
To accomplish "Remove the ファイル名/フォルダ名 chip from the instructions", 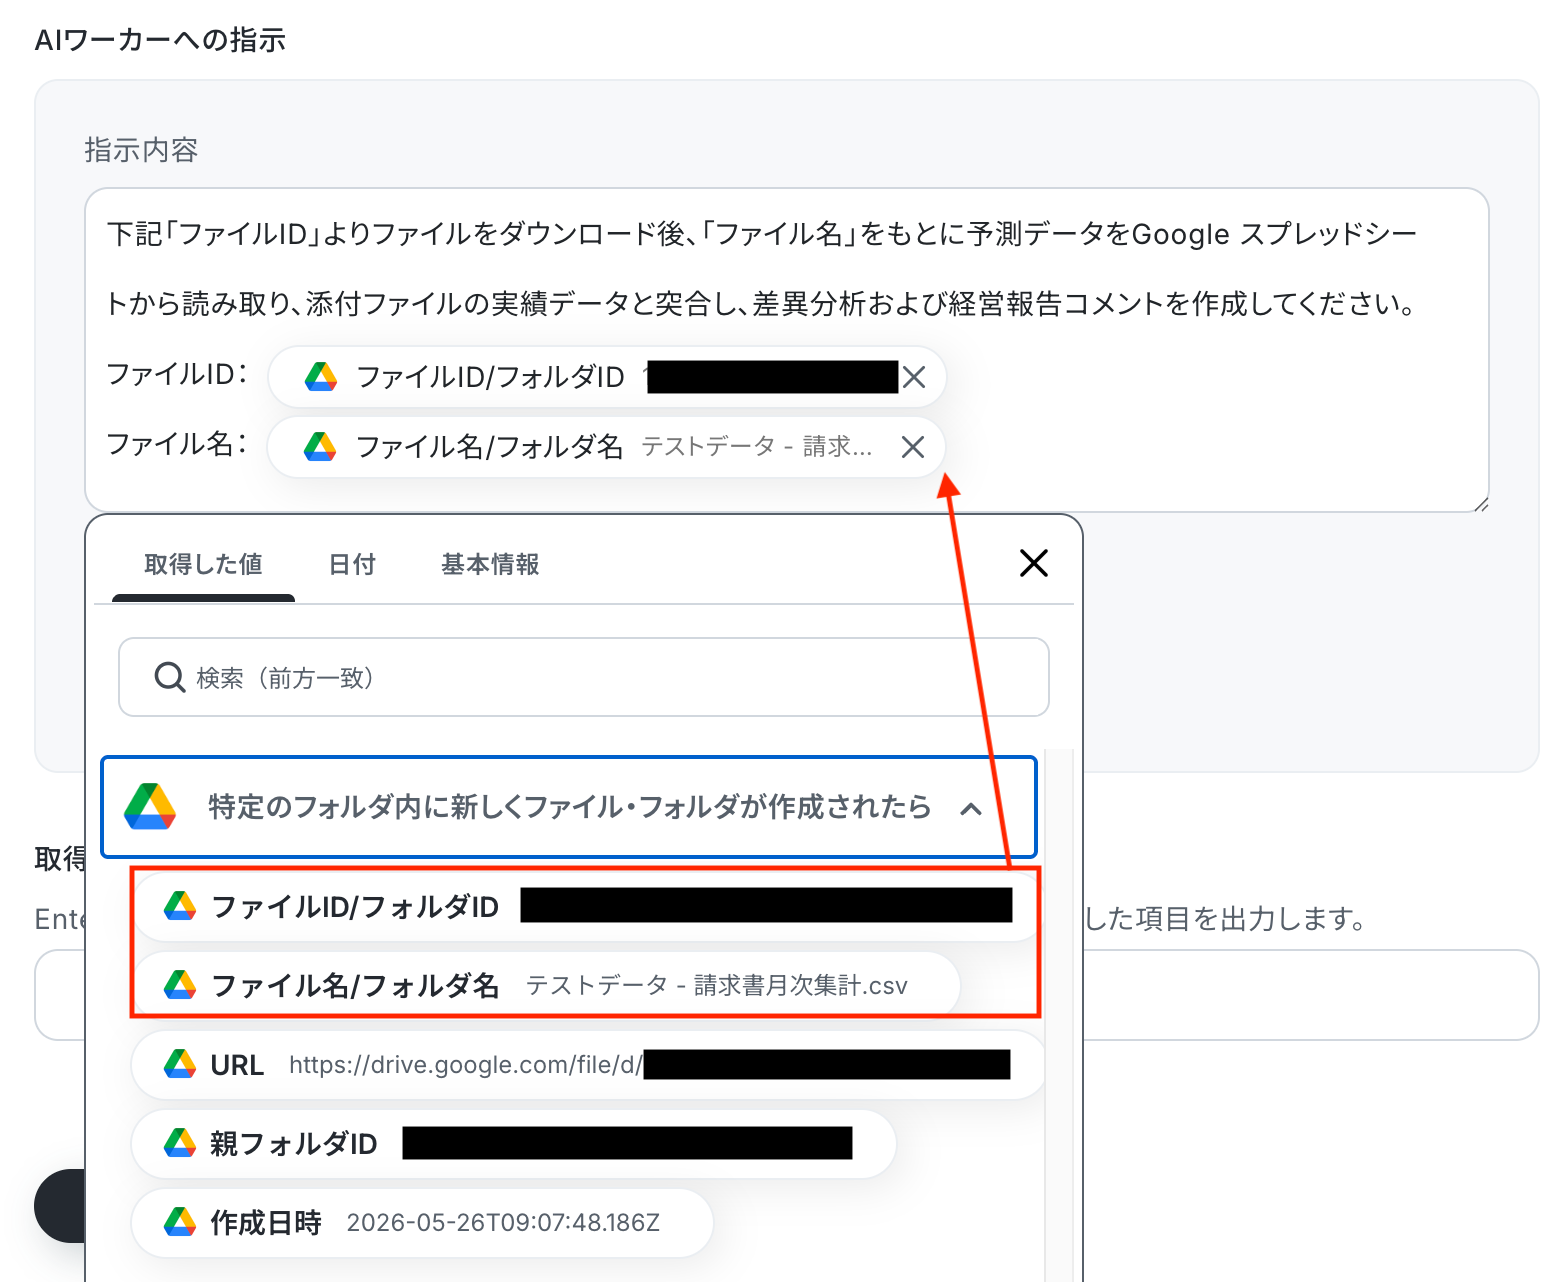I will coord(913,447).
